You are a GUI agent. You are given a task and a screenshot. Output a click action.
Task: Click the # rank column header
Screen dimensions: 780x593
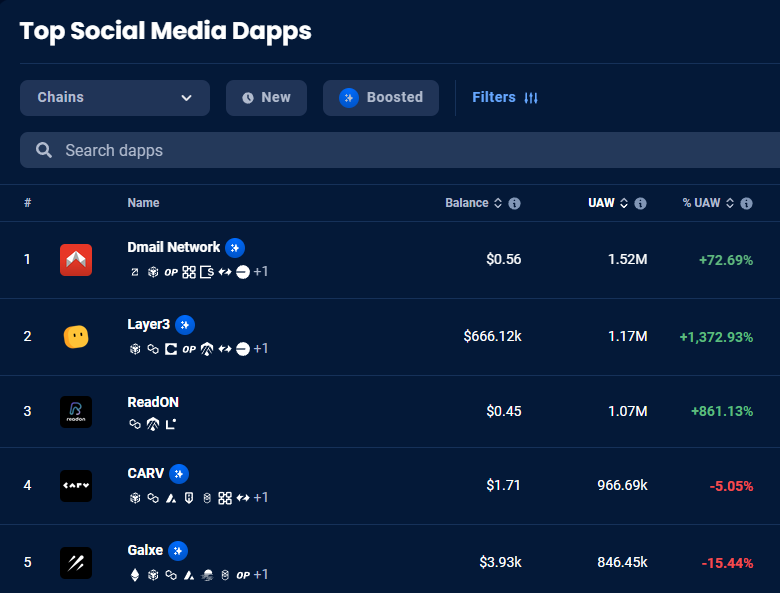(x=28, y=203)
